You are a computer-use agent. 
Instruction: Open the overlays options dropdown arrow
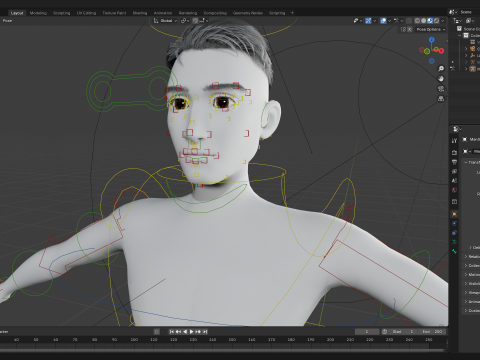coord(389,21)
